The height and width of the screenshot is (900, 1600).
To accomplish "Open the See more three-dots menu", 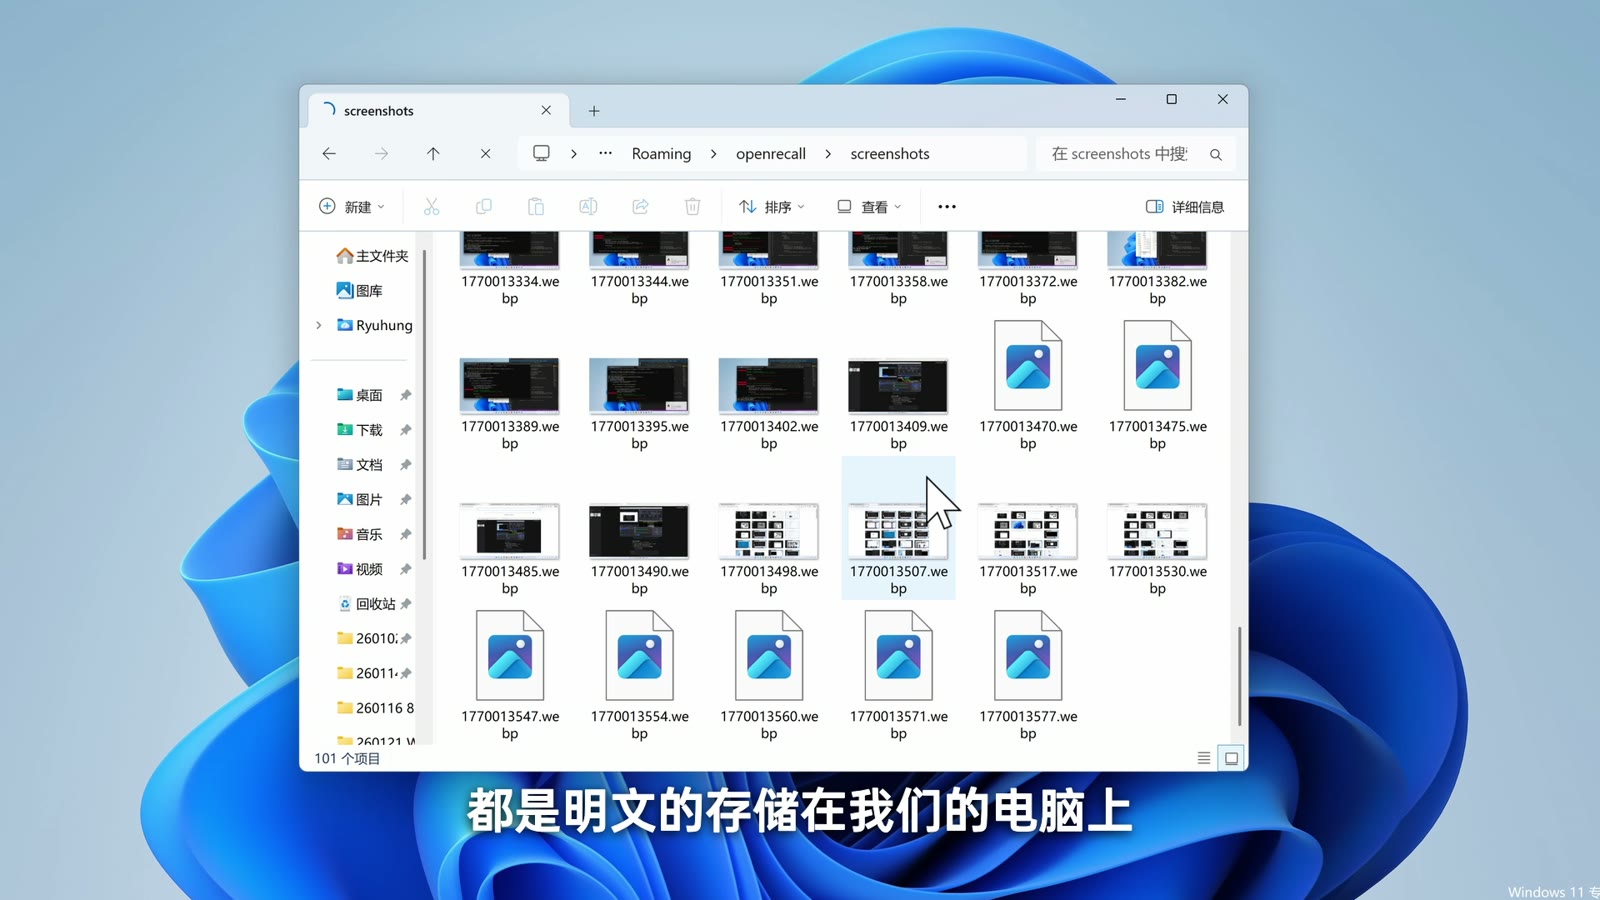I will point(947,207).
